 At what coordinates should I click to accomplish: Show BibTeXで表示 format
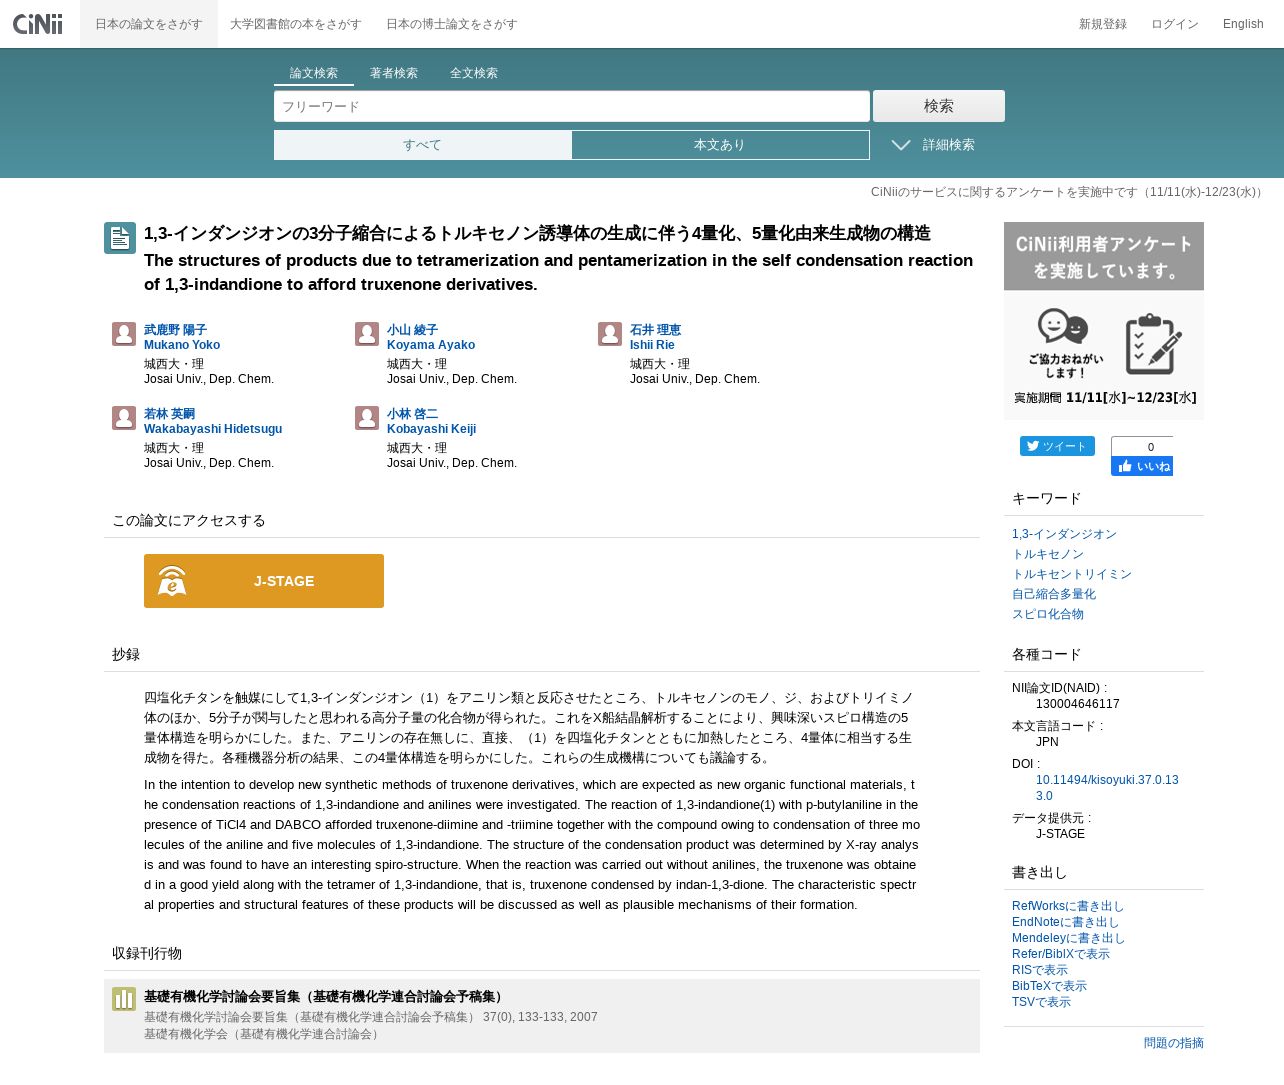[1049, 986]
